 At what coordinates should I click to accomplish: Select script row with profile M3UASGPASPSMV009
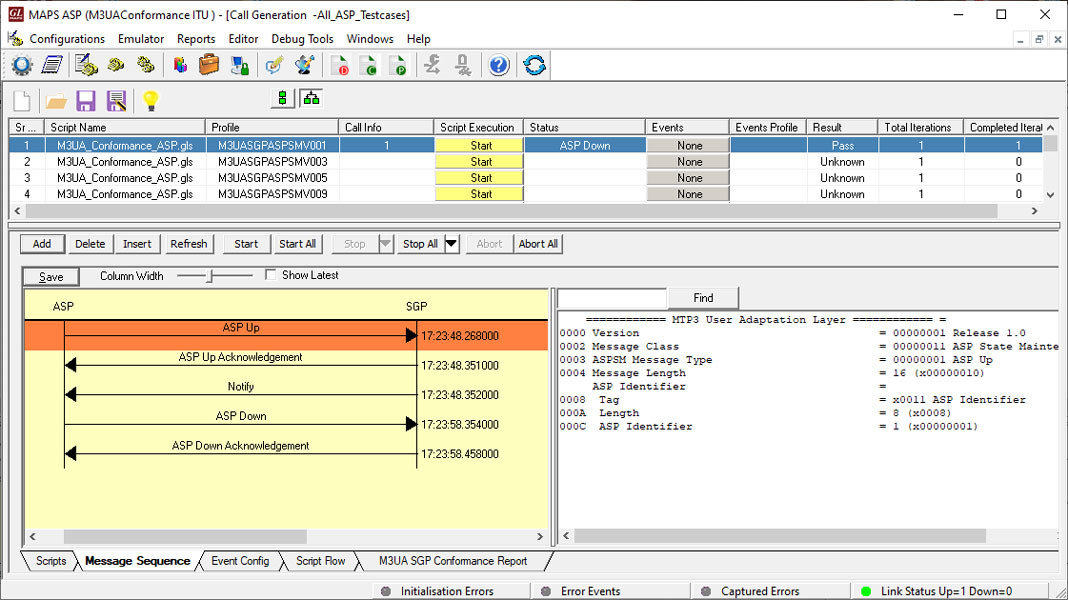click(x=525, y=194)
